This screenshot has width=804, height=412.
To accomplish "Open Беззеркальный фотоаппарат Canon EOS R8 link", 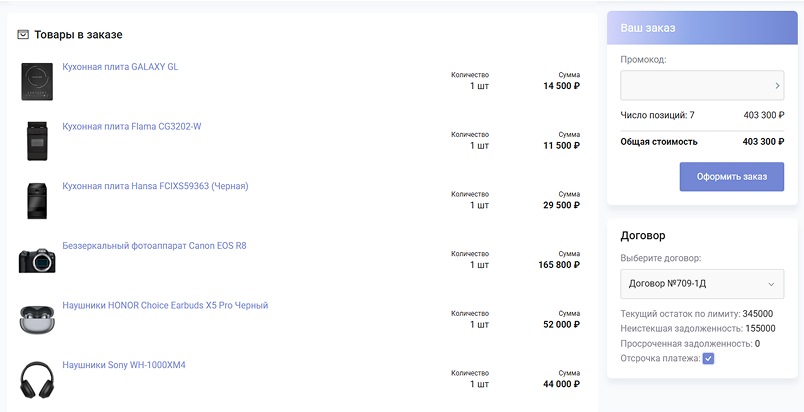I will point(154,245).
